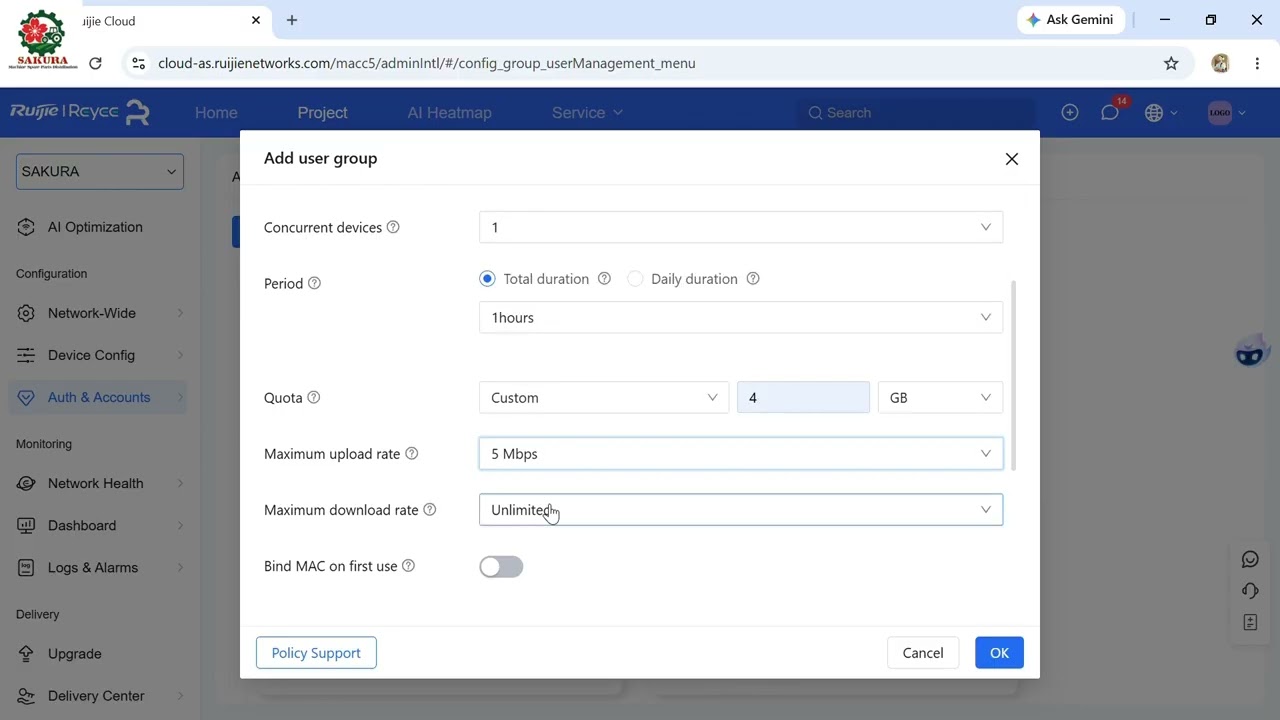
Task: Expand Network-Wide in sidebar
Action: click(100, 313)
